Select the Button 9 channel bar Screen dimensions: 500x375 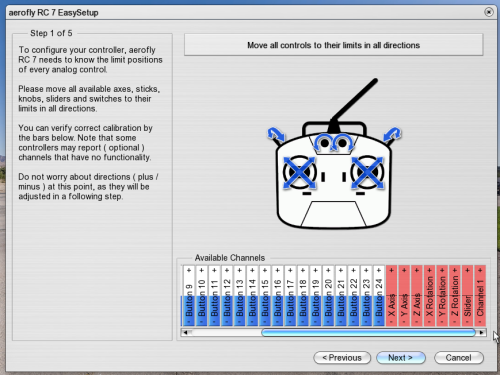[189, 296]
